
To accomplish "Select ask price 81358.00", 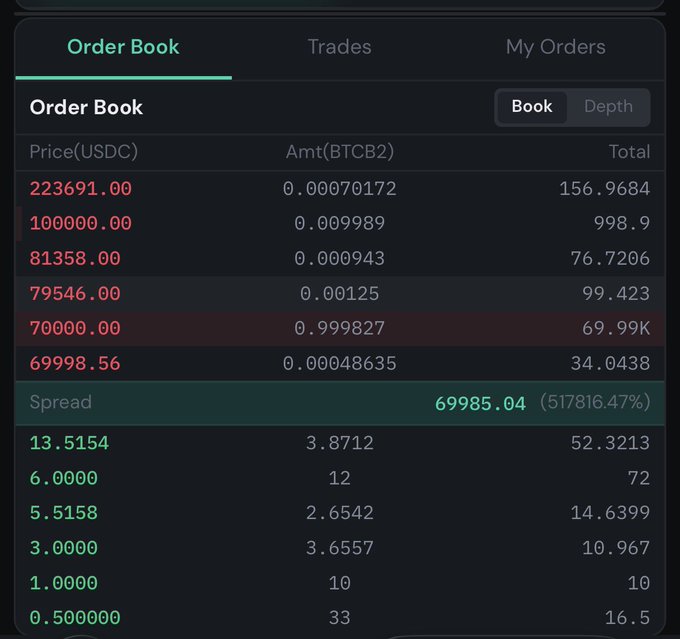I will click(x=75, y=259).
